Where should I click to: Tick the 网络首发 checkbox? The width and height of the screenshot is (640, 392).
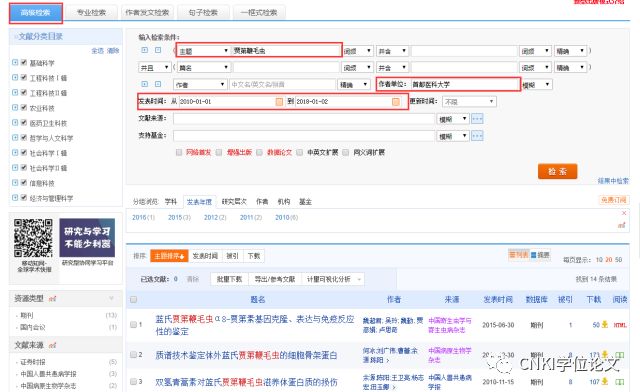(179, 152)
